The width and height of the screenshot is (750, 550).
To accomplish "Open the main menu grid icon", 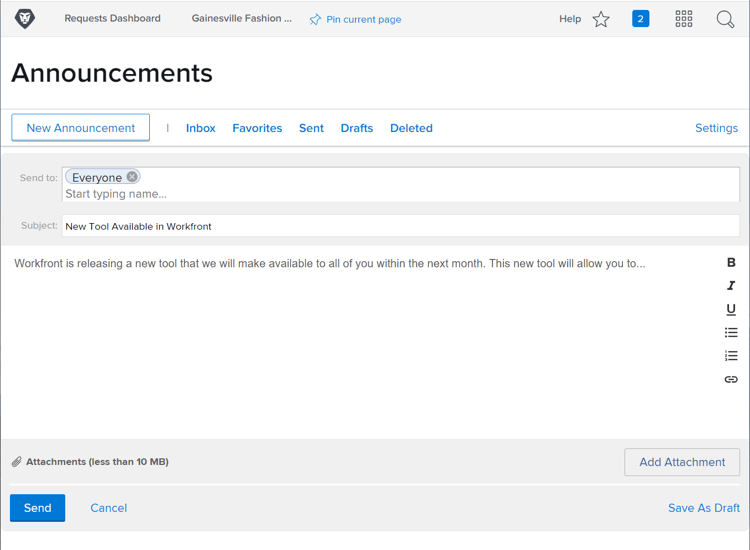I will pos(684,19).
